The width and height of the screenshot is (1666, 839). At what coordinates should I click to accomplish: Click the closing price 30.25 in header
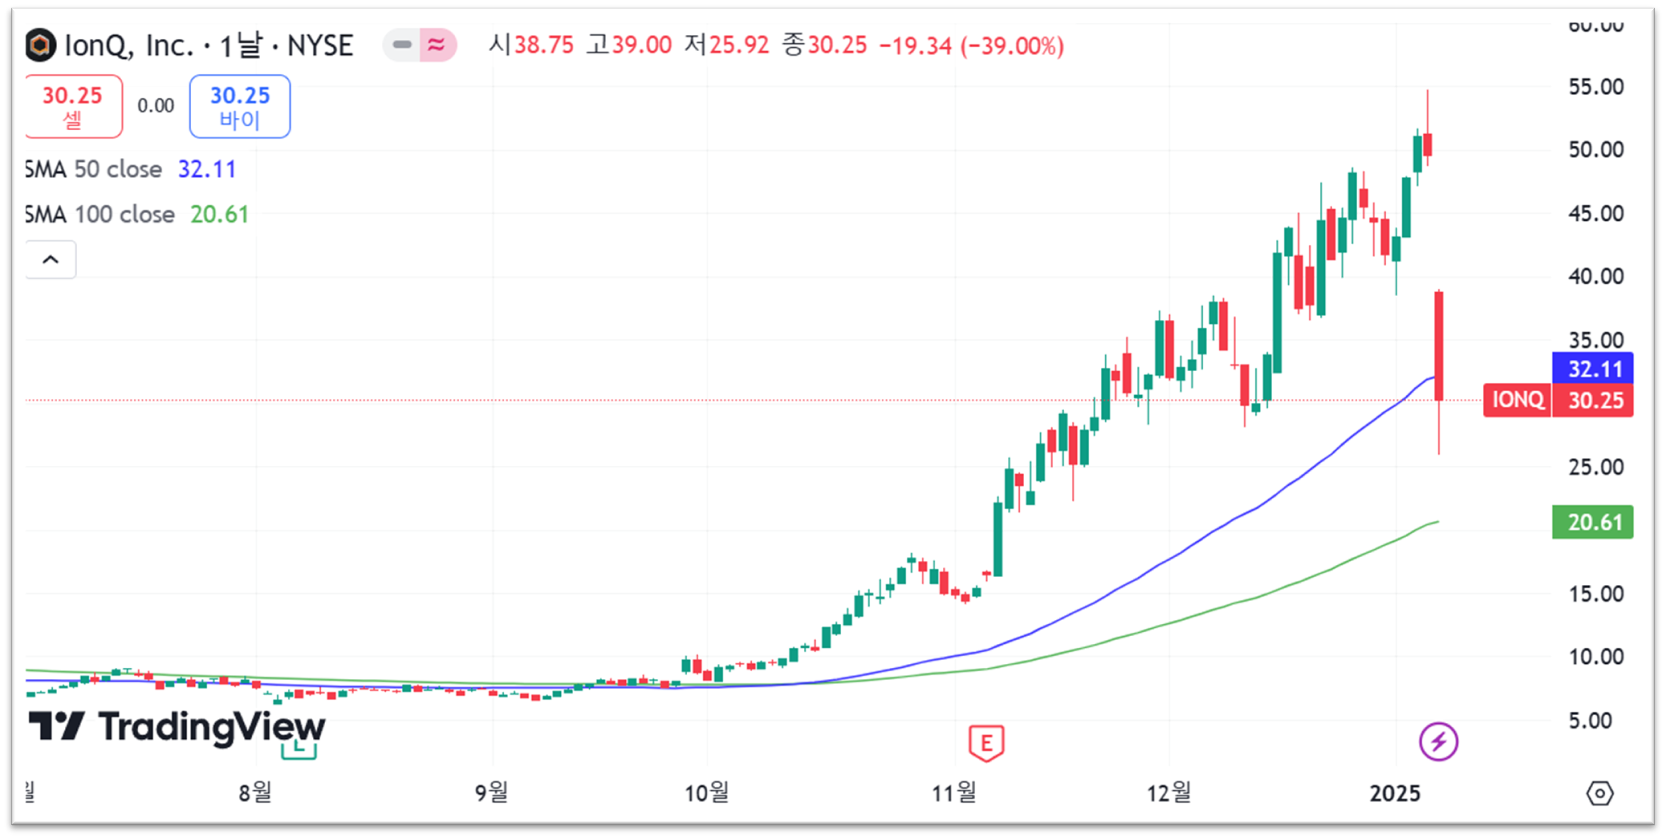coord(837,46)
